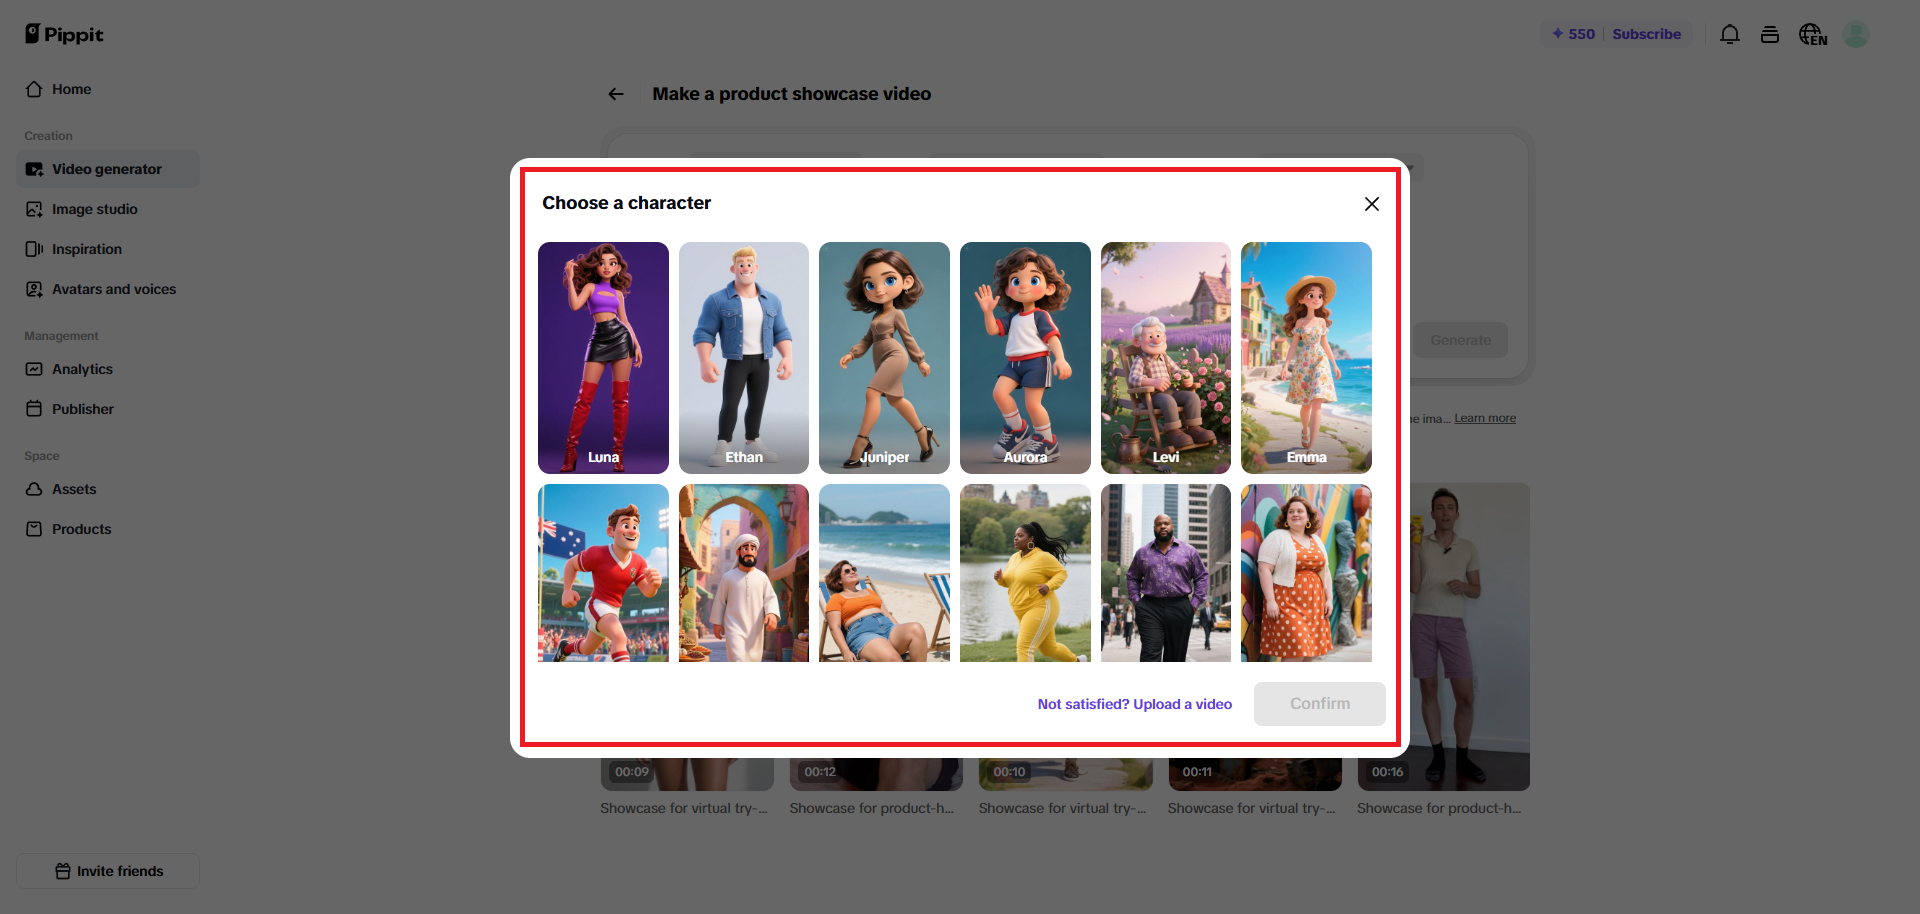
Task: Open the Products space
Action: tap(81, 528)
